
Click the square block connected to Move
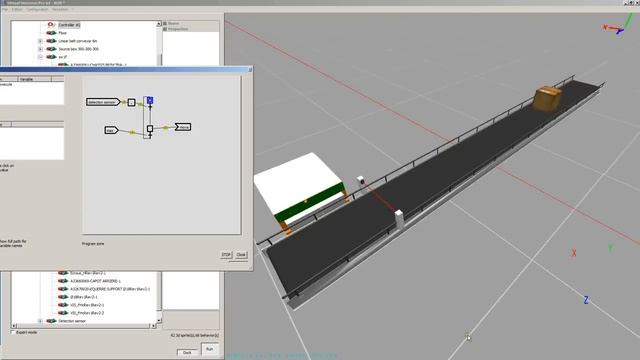click(x=150, y=129)
